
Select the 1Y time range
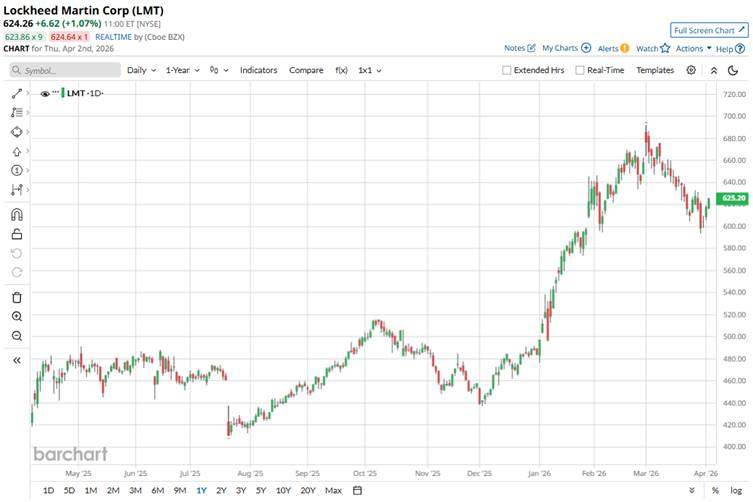point(201,490)
